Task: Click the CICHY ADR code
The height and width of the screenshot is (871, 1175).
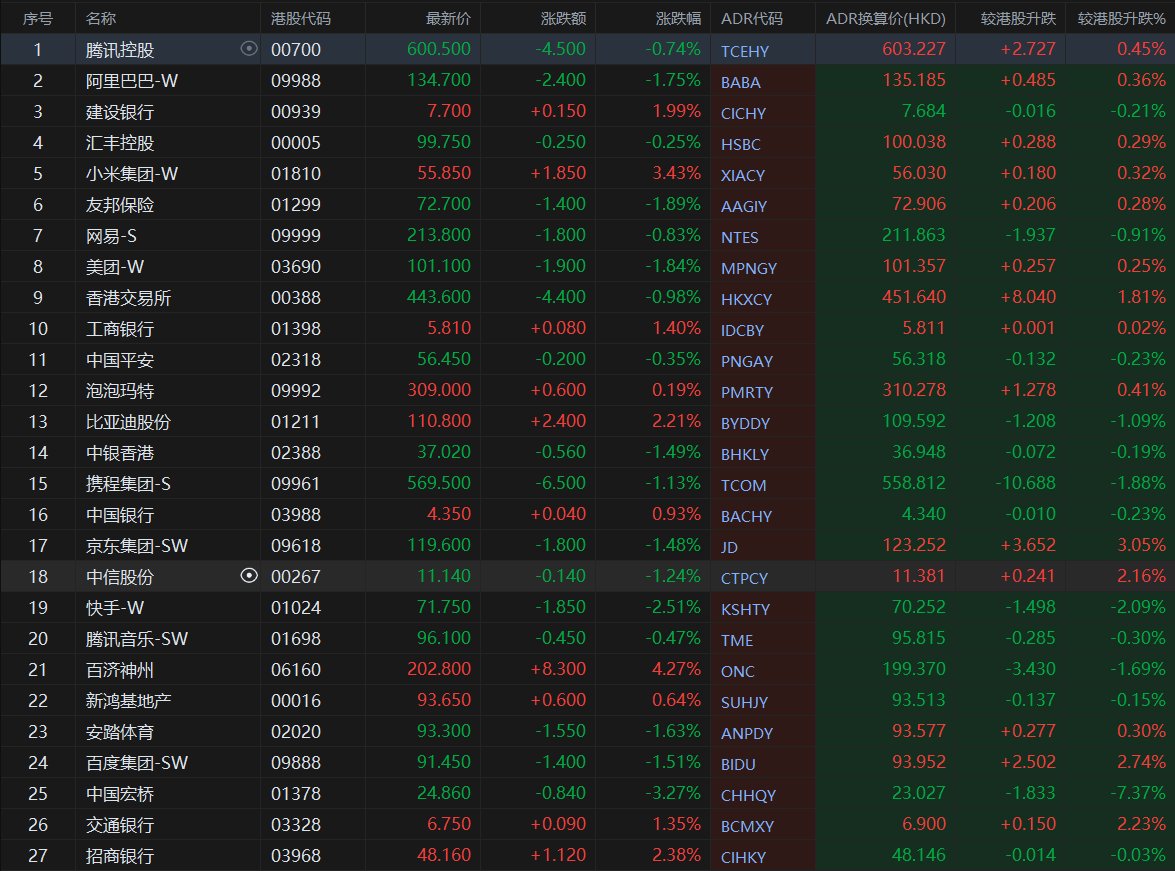Action: (x=743, y=113)
